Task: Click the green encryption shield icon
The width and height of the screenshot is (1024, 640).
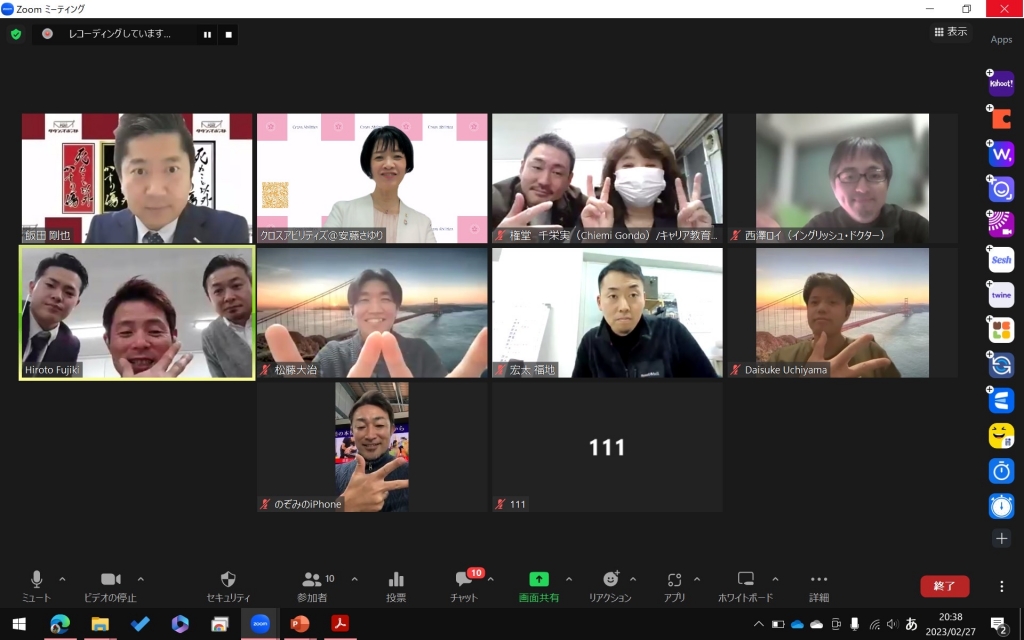Action: click(16, 34)
